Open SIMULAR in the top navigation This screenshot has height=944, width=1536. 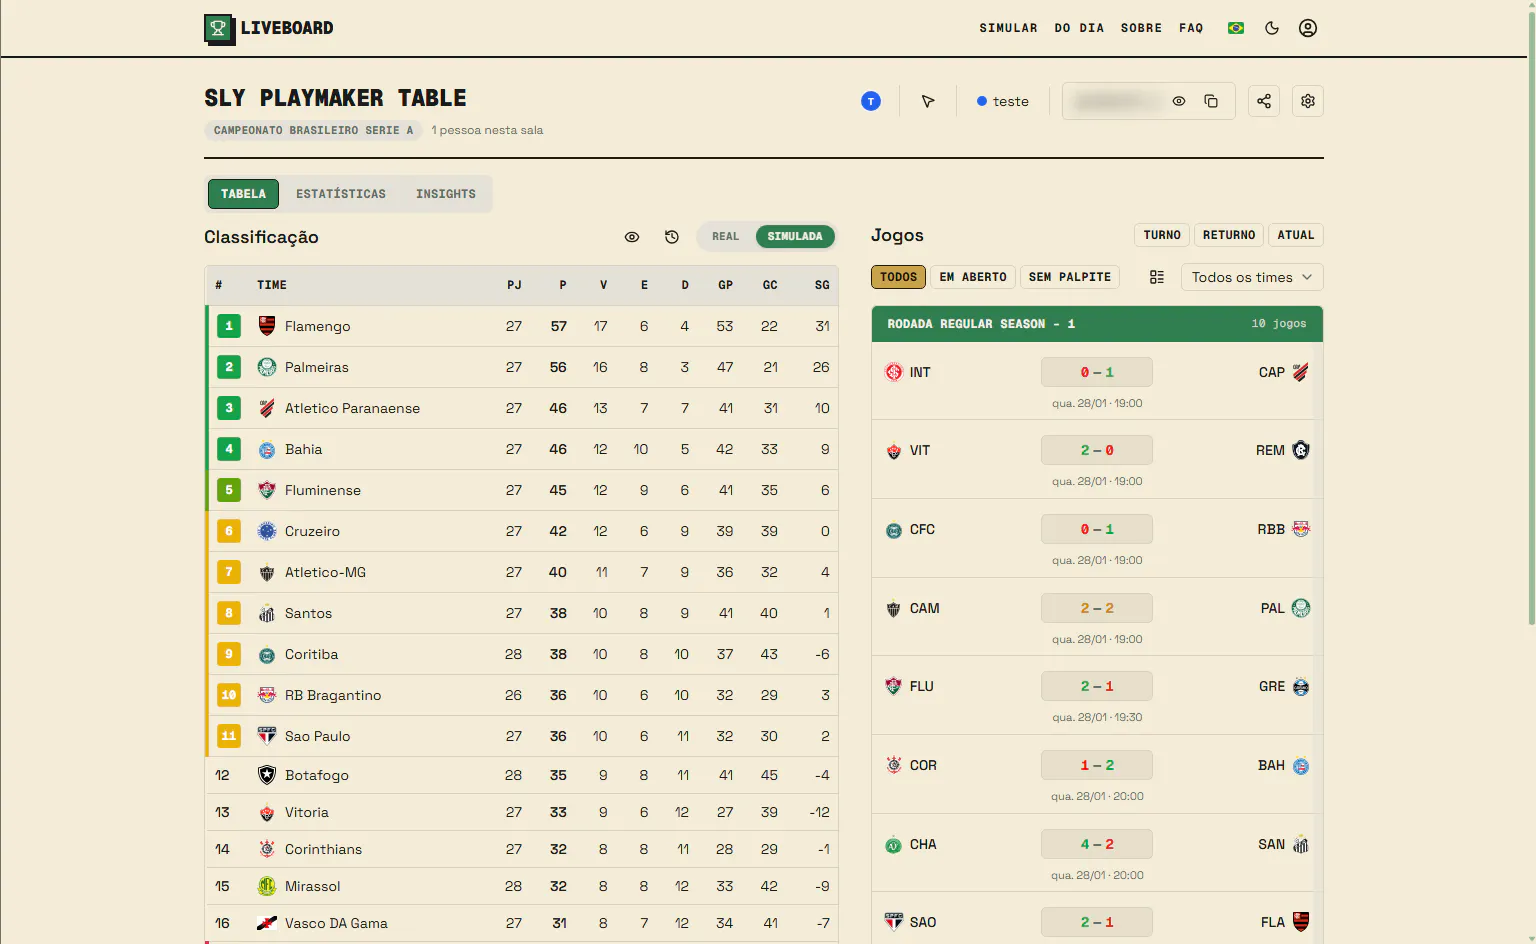coord(1008,28)
